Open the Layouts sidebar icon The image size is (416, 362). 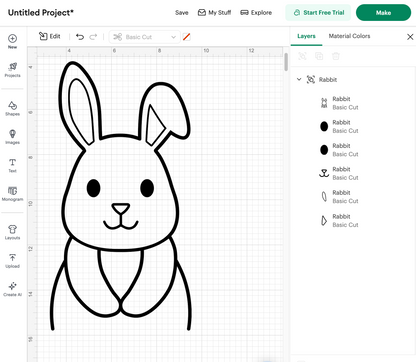pyautogui.click(x=12, y=229)
